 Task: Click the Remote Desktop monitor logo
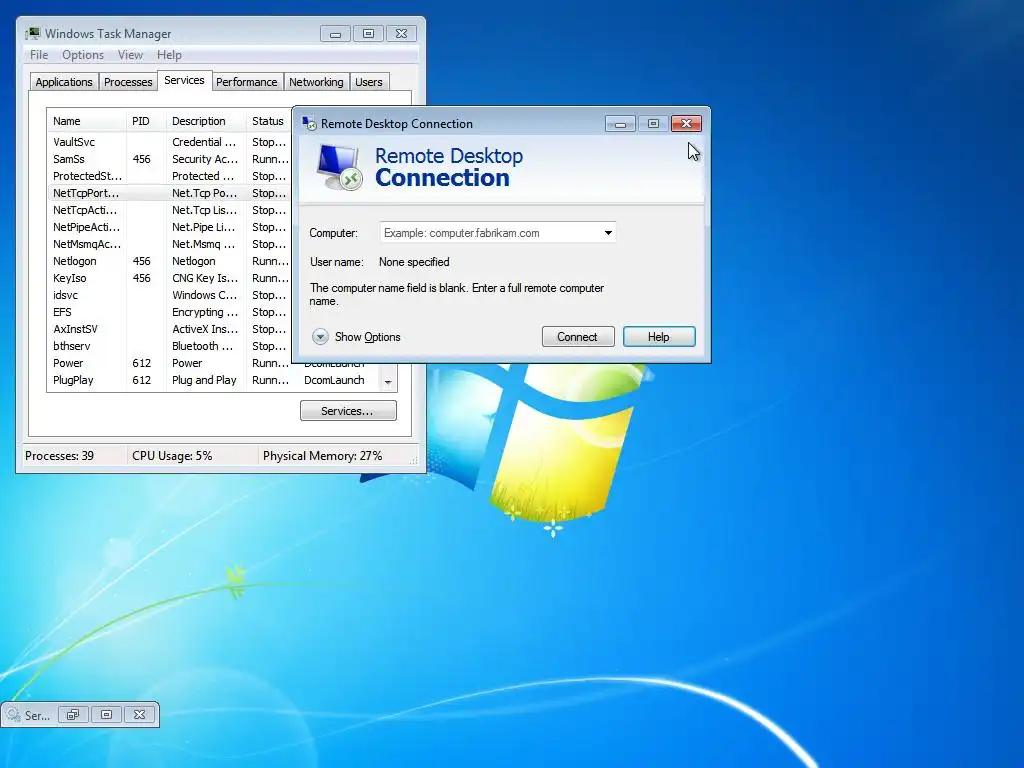click(340, 167)
